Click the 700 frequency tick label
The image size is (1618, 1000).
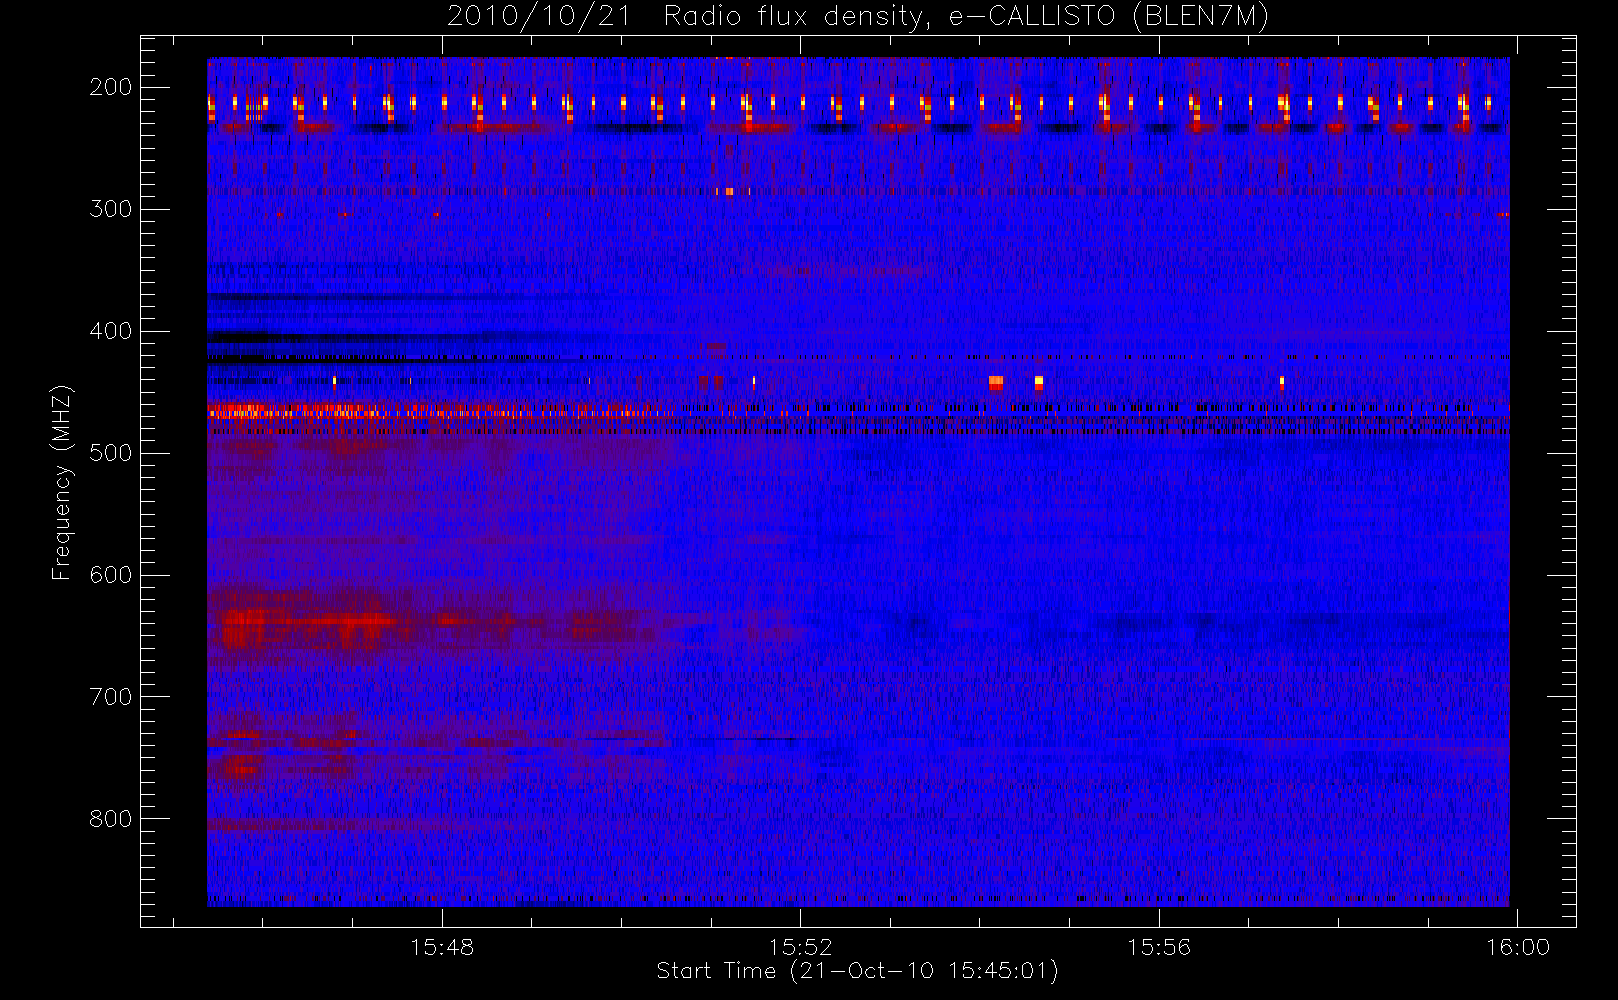click(111, 697)
